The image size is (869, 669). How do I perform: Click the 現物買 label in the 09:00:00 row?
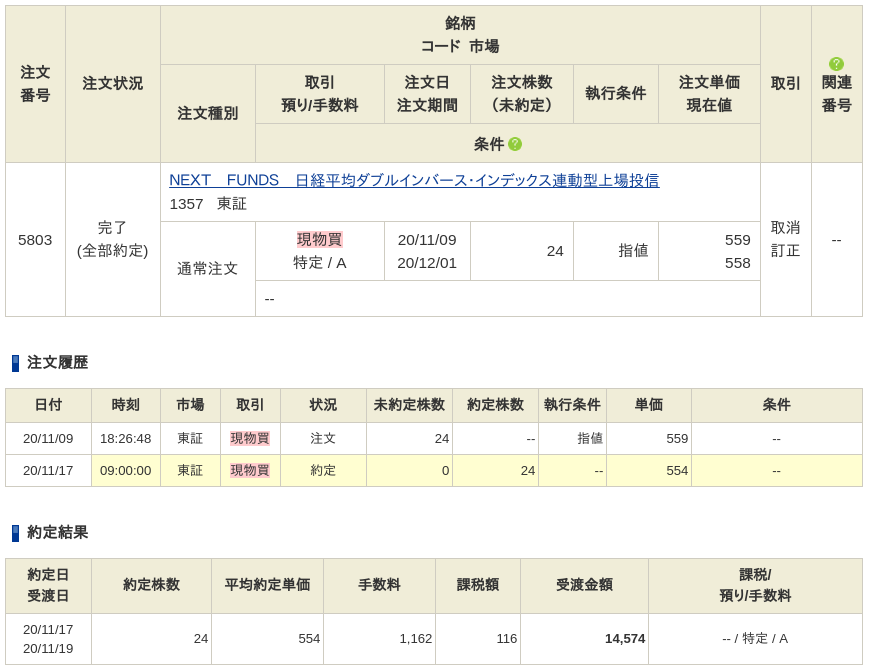pos(250,471)
